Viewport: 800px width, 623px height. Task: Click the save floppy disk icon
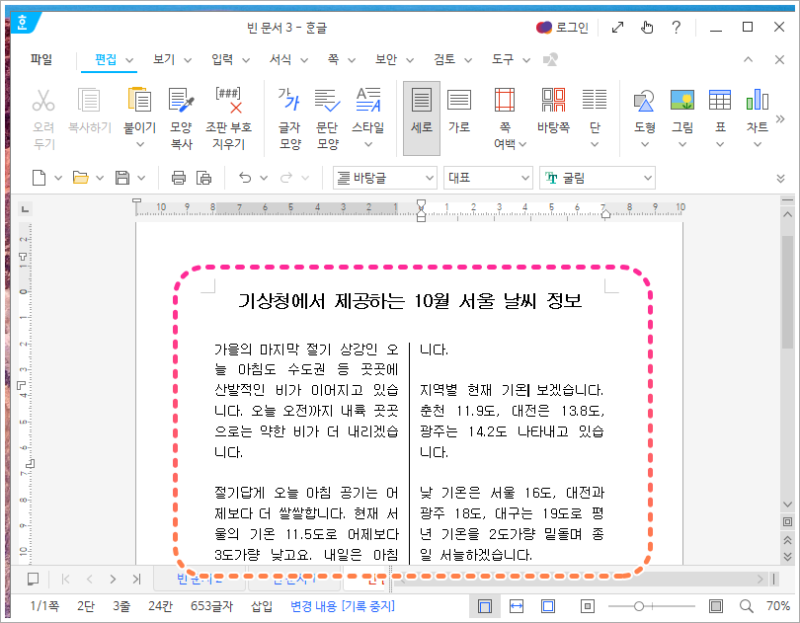click(122, 178)
